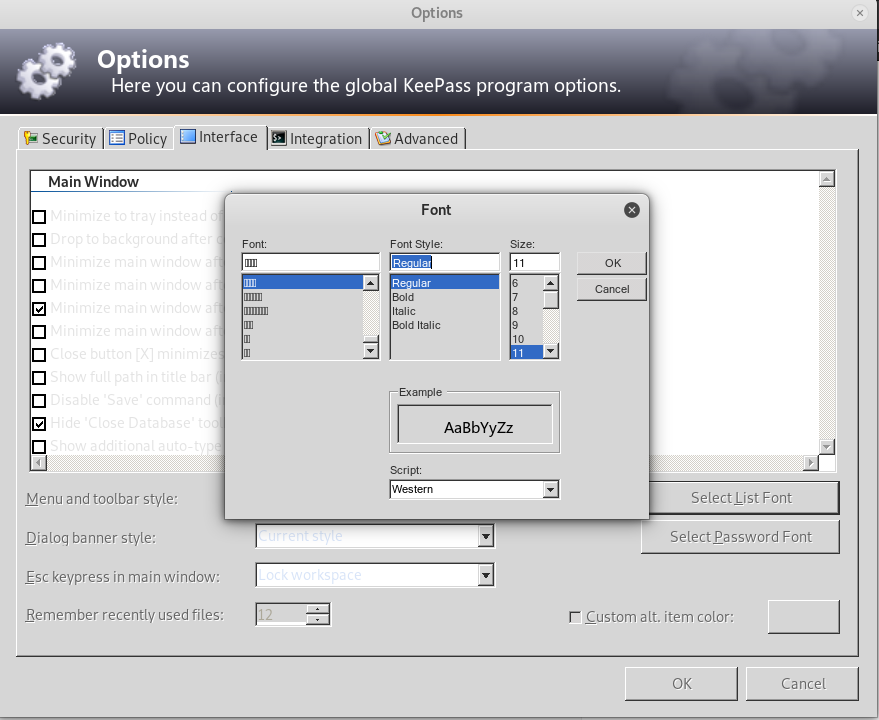879x720 pixels.
Task: Toggle 'Disable Save command' checkbox
Action: pyautogui.click(x=39, y=400)
